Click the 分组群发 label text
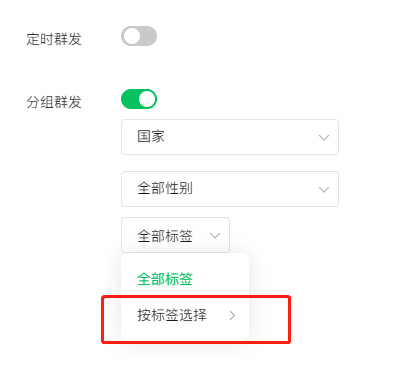Screen dimensions: 395x366 click(54, 102)
